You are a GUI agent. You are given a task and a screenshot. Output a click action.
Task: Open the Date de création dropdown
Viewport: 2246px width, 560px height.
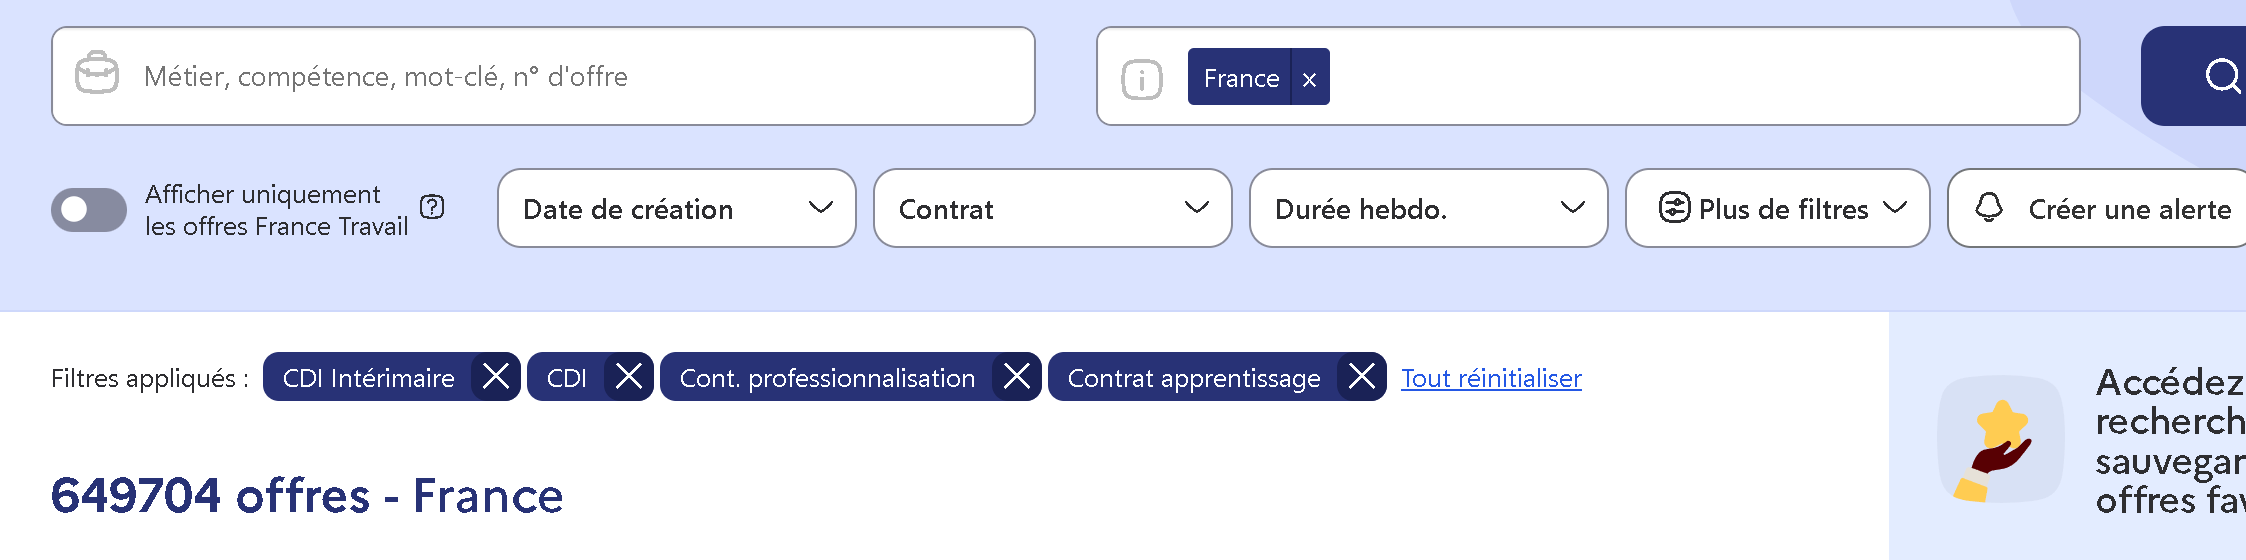point(676,208)
